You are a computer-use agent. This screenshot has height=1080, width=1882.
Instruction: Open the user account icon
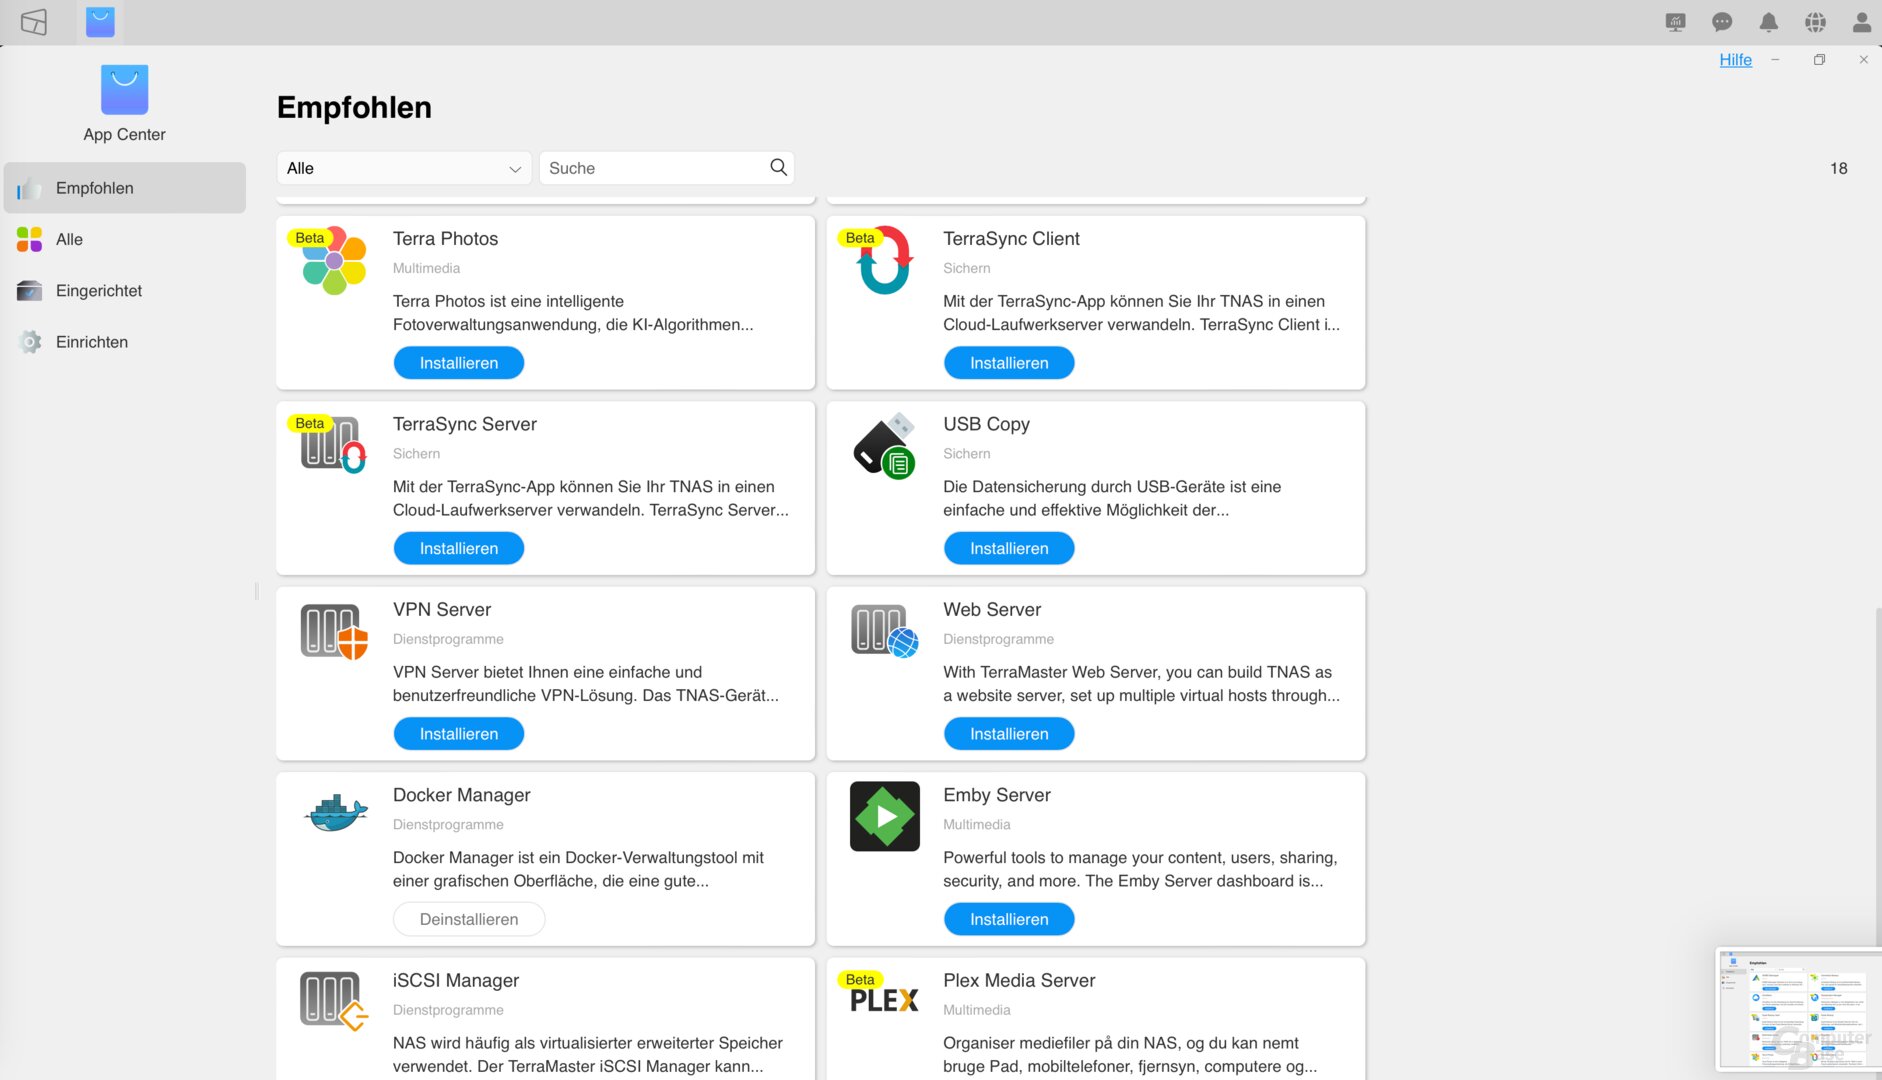(x=1861, y=22)
